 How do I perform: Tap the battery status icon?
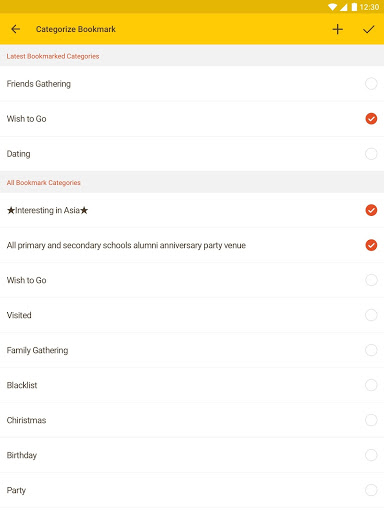(x=354, y=7)
